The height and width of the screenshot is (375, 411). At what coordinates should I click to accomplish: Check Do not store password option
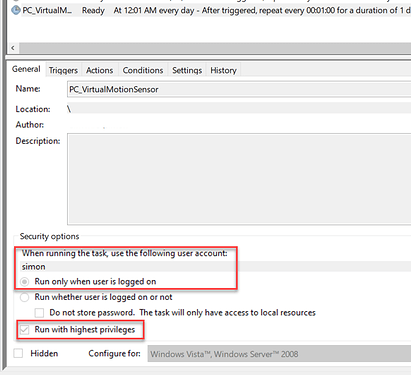coord(39,313)
